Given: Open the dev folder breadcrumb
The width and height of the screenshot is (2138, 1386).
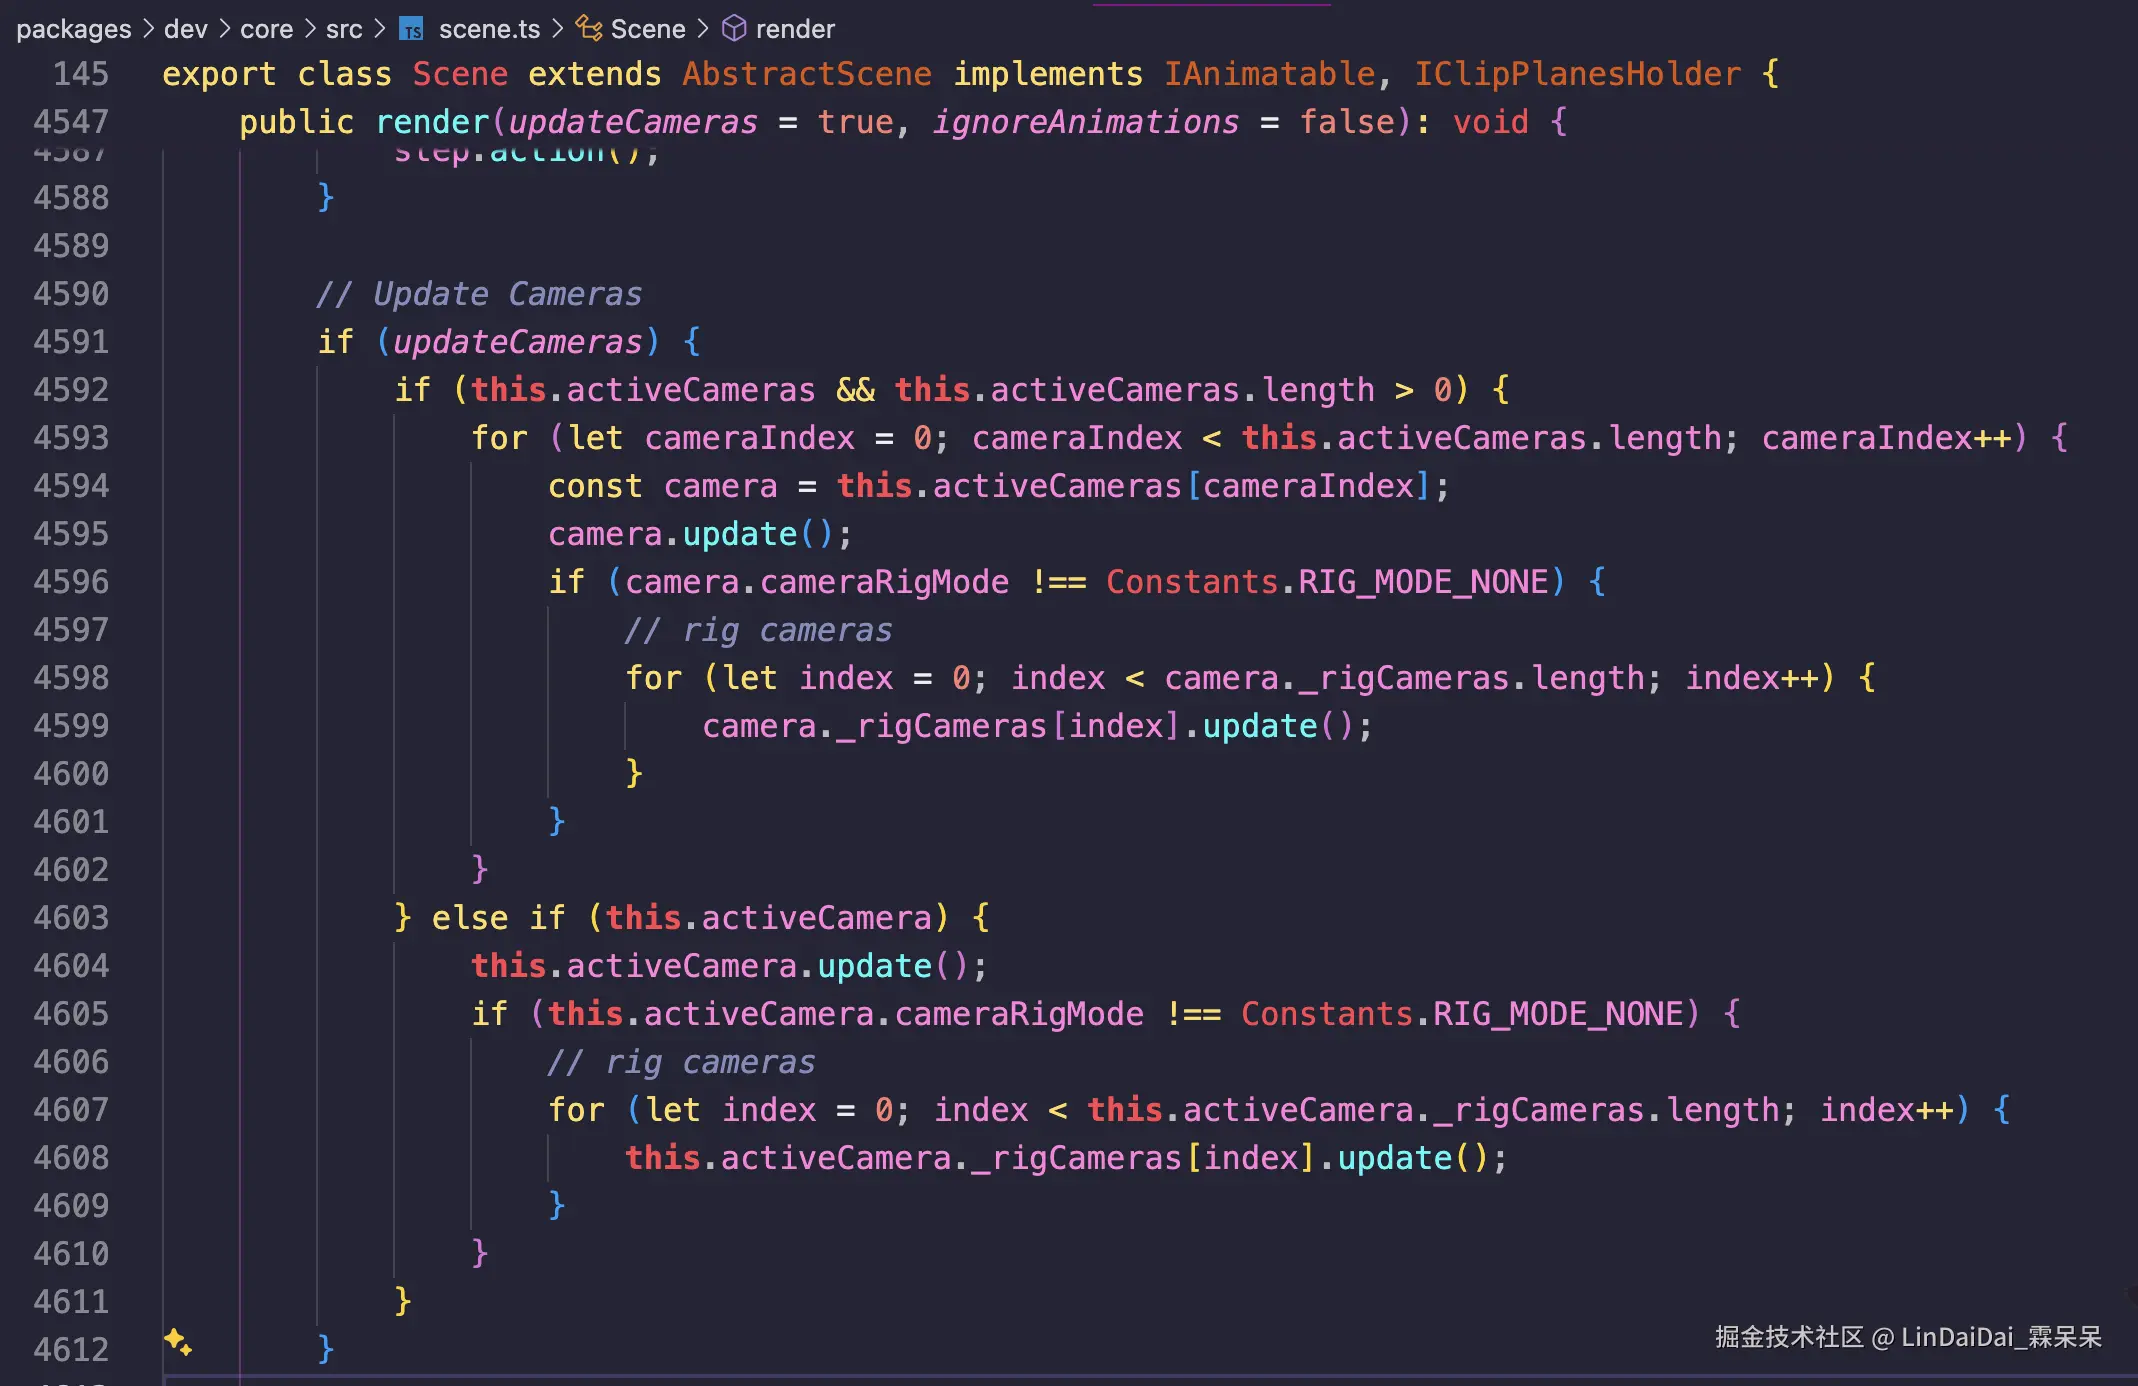Looking at the screenshot, I should (186, 29).
